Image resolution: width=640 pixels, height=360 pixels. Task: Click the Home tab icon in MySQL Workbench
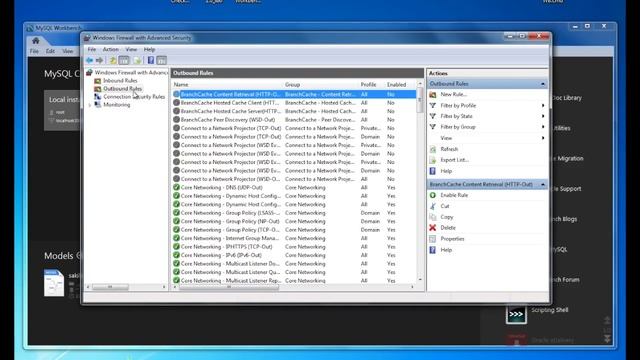click(x=36, y=41)
